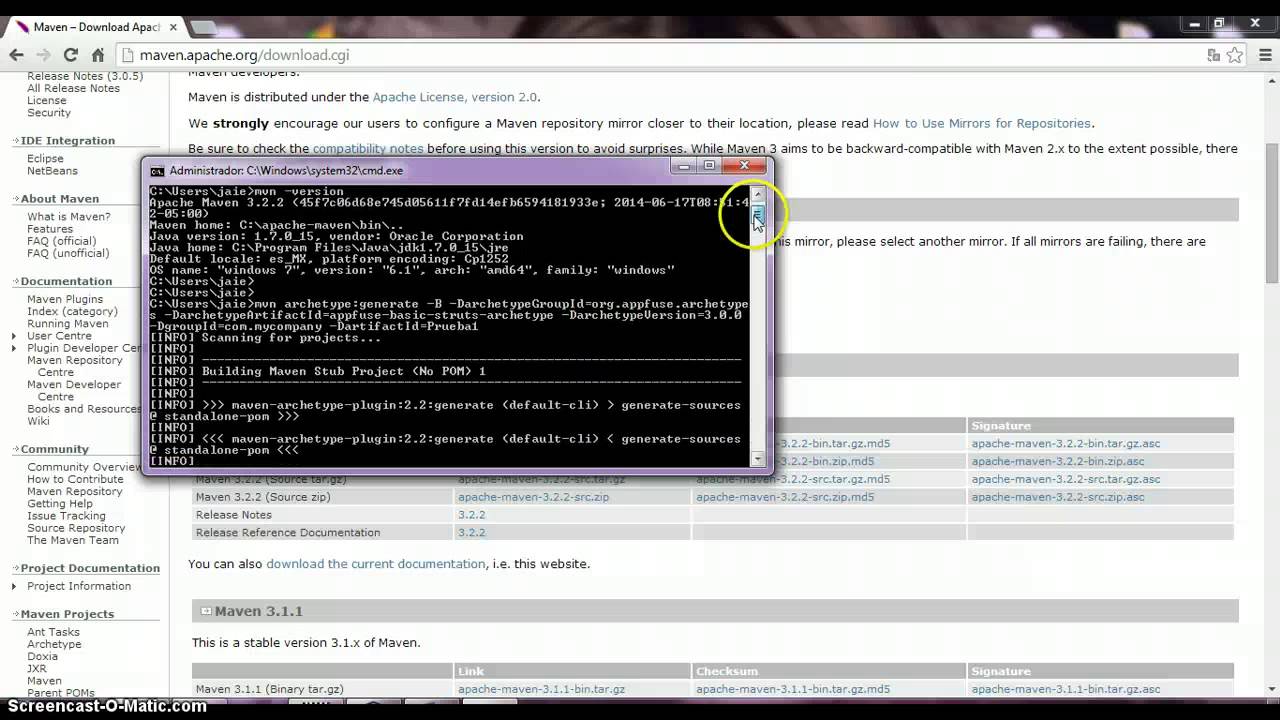Open the Security sidebar link
The width and height of the screenshot is (1280, 720).
click(x=49, y=113)
